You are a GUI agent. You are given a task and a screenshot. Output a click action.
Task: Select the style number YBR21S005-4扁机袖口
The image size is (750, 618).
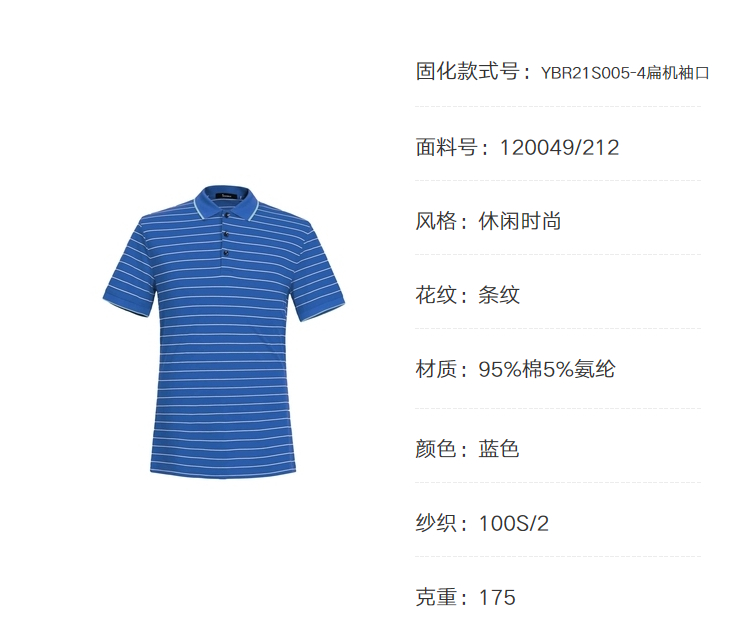[625, 73]
